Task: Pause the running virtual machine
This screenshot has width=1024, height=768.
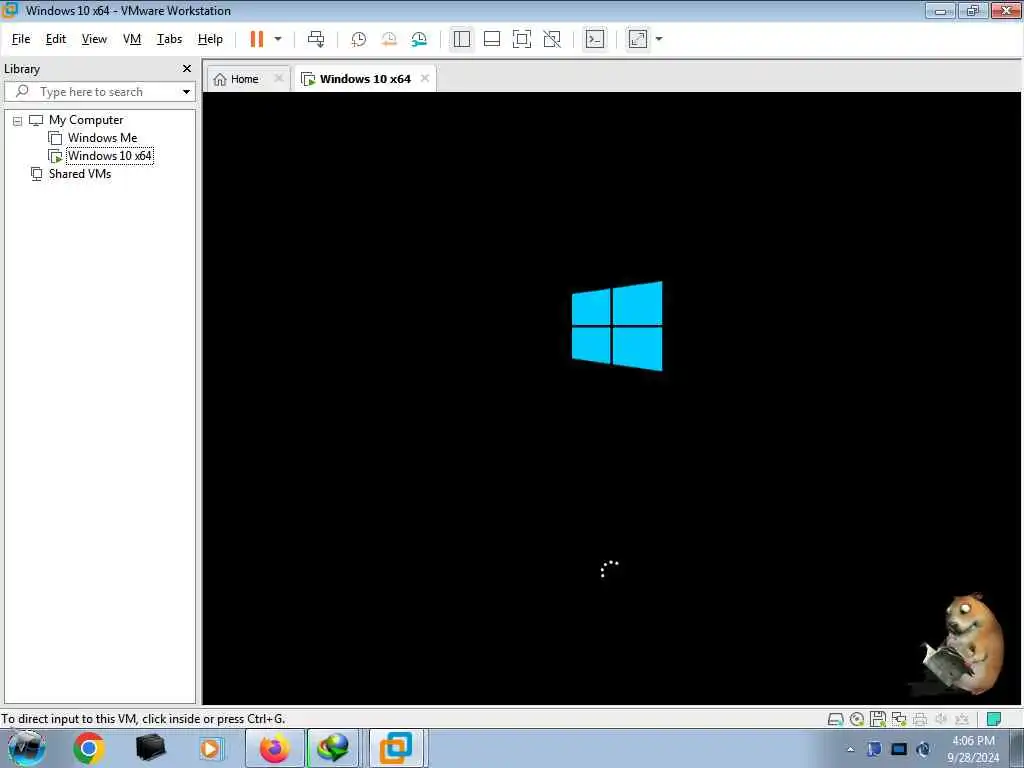Action: (x=257, y=39)
